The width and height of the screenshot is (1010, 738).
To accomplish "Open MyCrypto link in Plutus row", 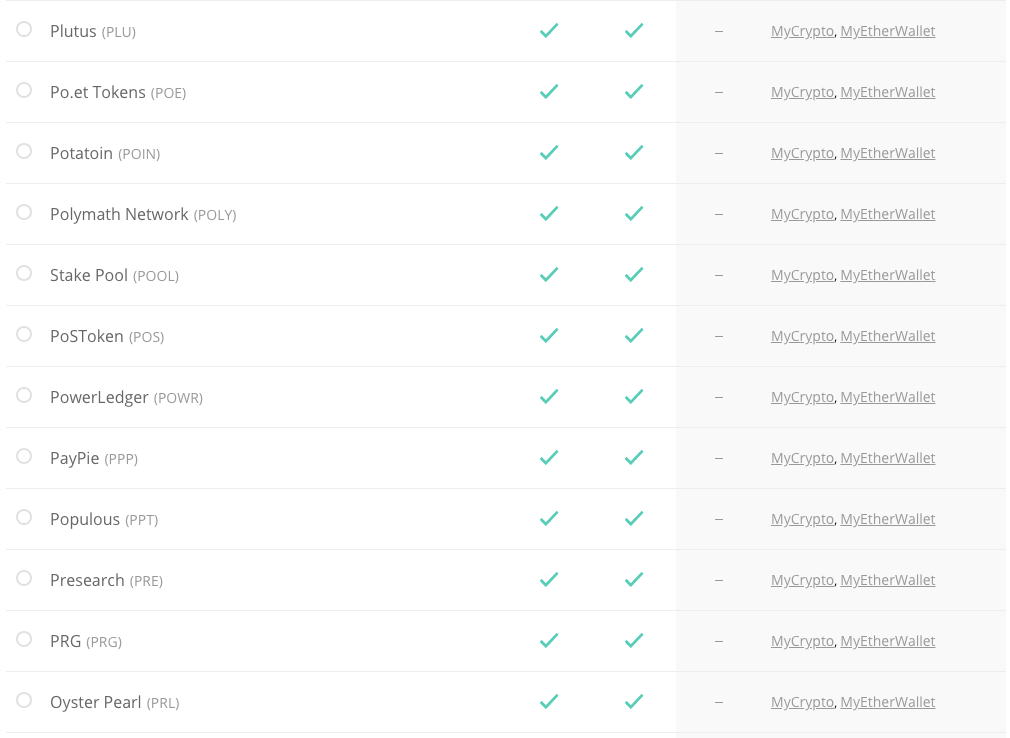I will (802, 31).
